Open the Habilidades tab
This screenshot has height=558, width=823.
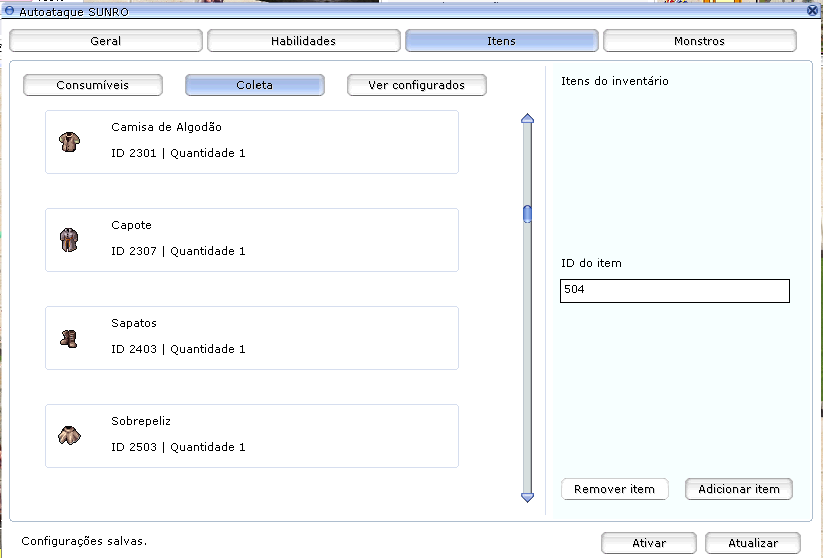303,41
